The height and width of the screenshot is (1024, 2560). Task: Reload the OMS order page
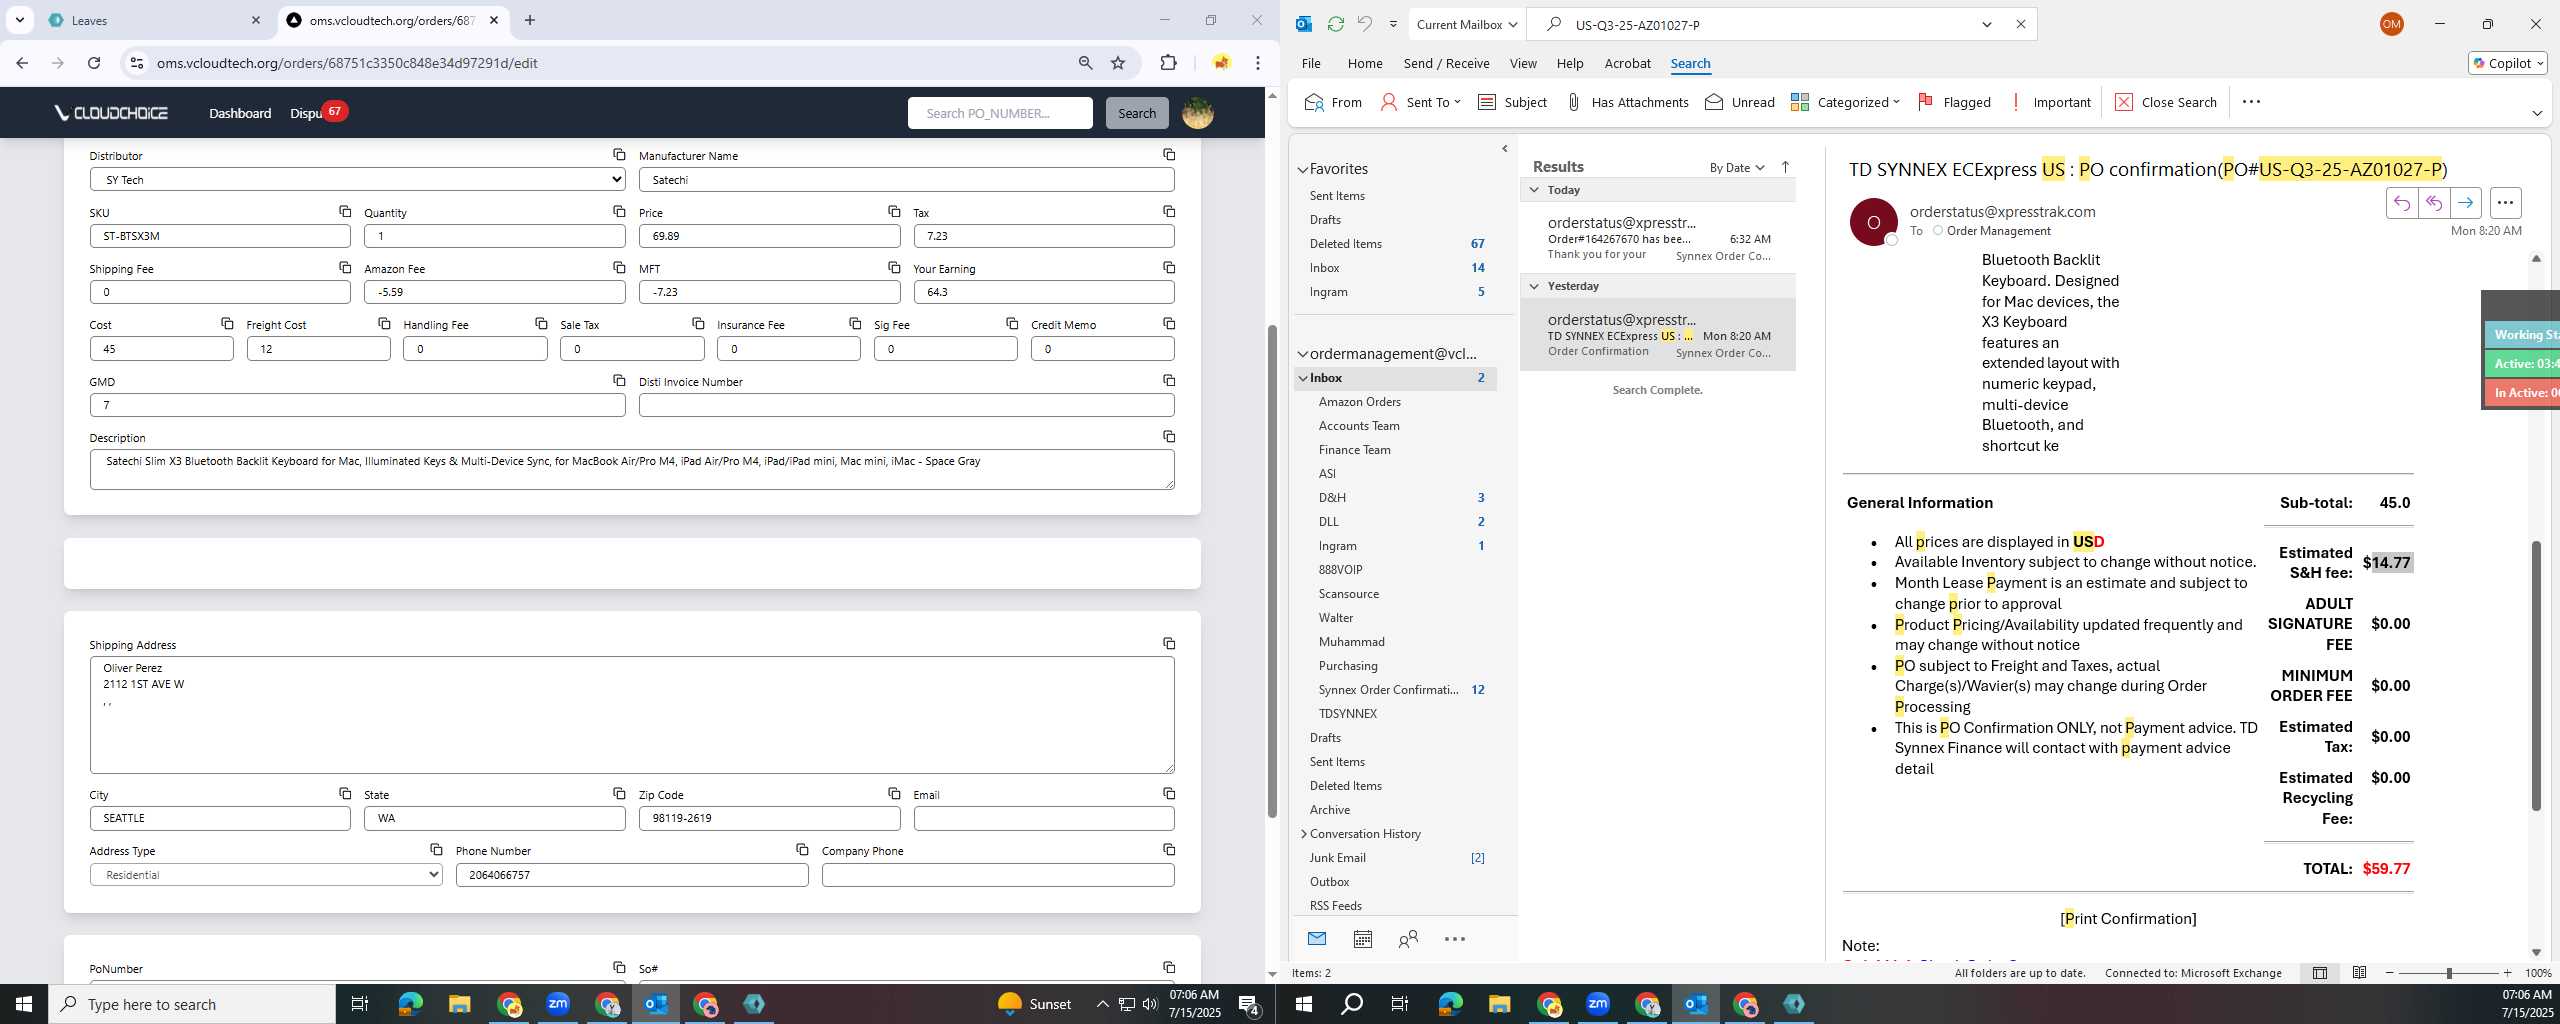94,63
